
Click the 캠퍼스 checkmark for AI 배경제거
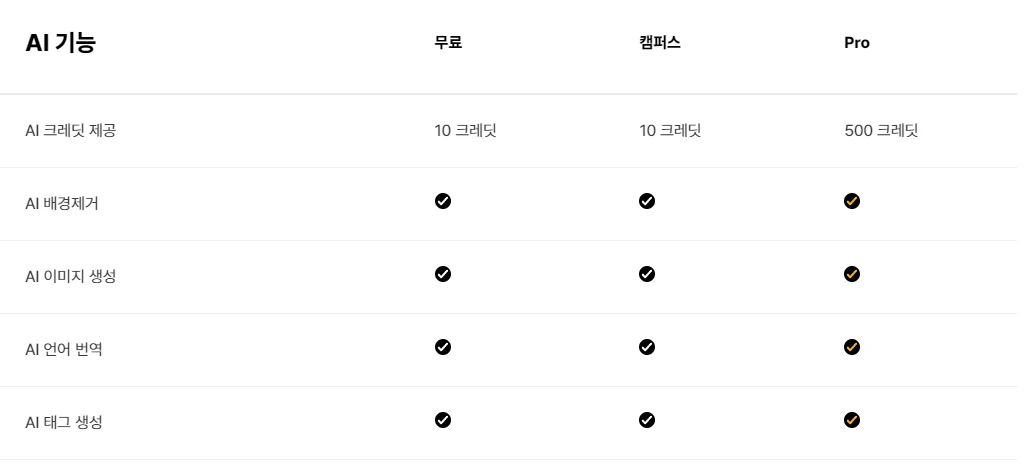(647, 201)
